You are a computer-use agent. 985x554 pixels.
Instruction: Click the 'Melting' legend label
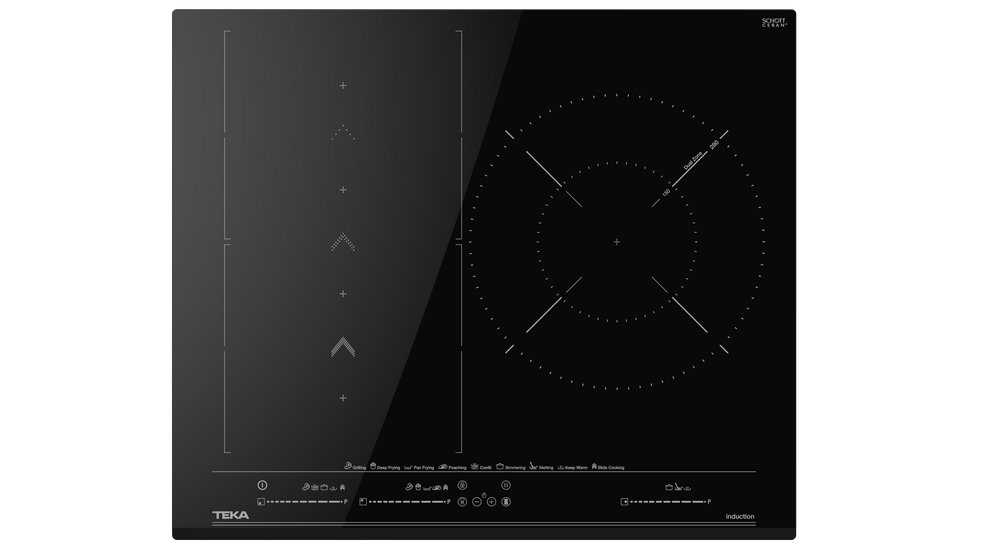click(x=547, y=468)
